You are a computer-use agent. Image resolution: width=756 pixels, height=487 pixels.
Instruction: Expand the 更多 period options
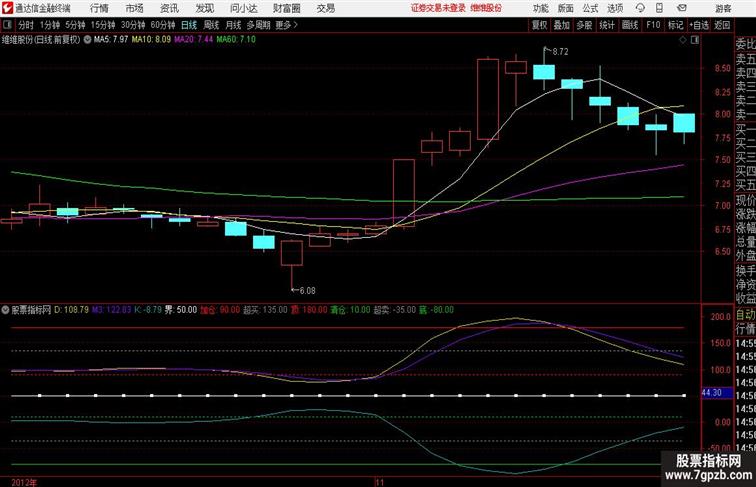[x=286, y=25]
